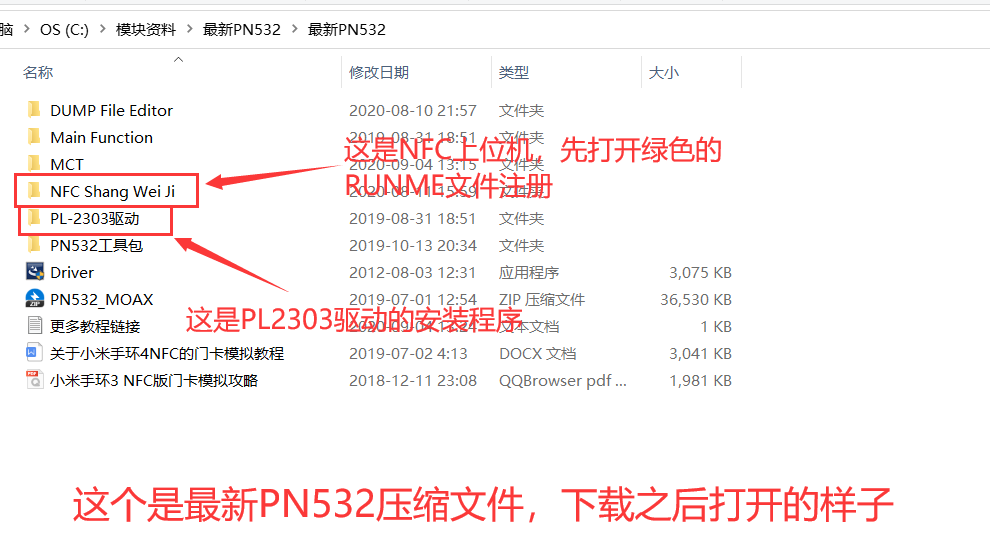Click the DOCX 文档 type cell

[x=538, y=354]
